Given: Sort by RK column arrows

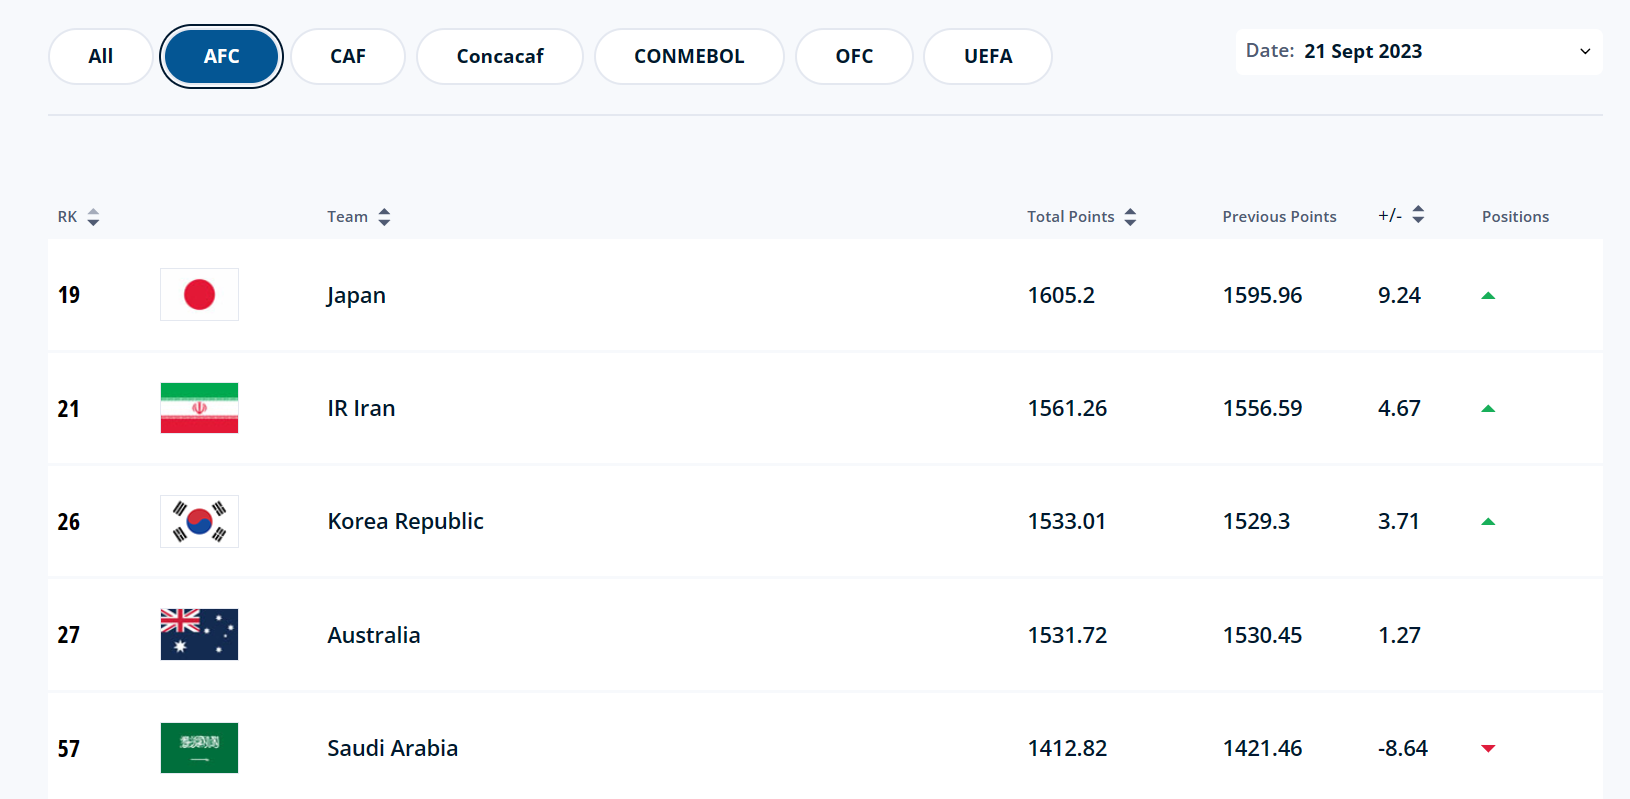Looking at the screenshot, I should point(93,217).
